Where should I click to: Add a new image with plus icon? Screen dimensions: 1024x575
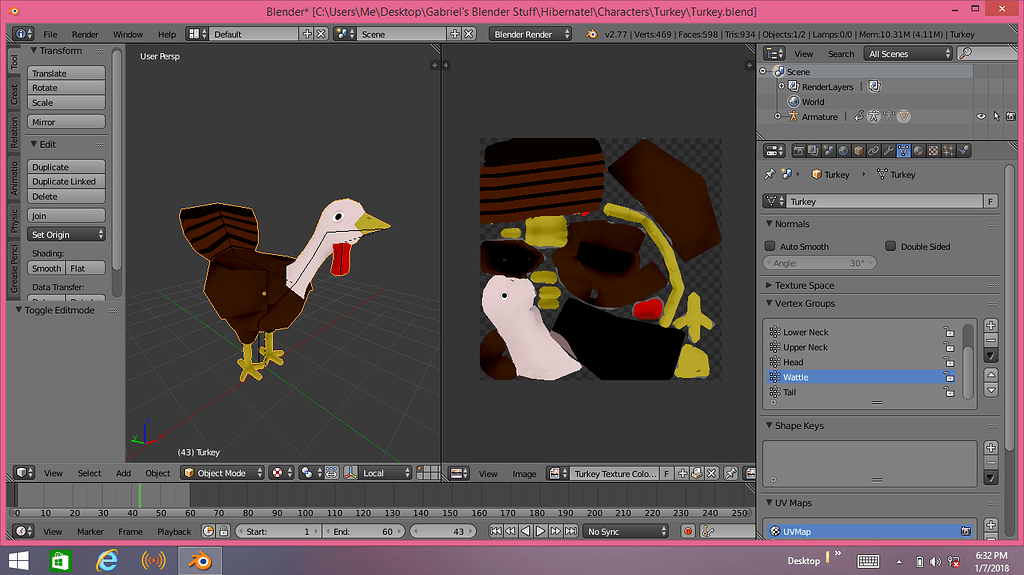[x=682, y=474]
